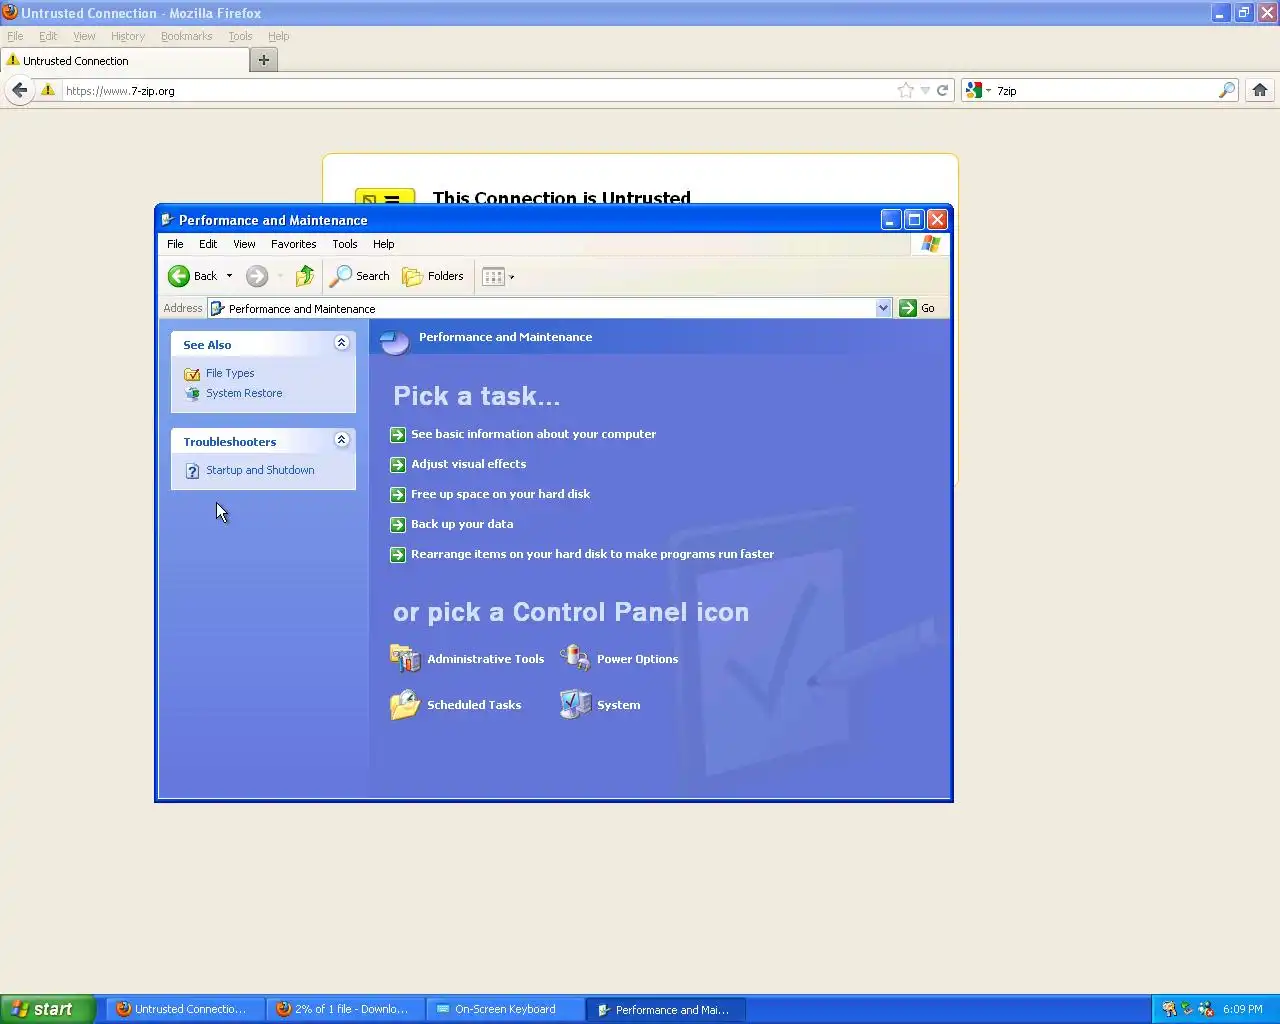Screen dimensions: 1280x1024
Task: Click warning icon in Firefox URL bar
Action: click(47, 90)
